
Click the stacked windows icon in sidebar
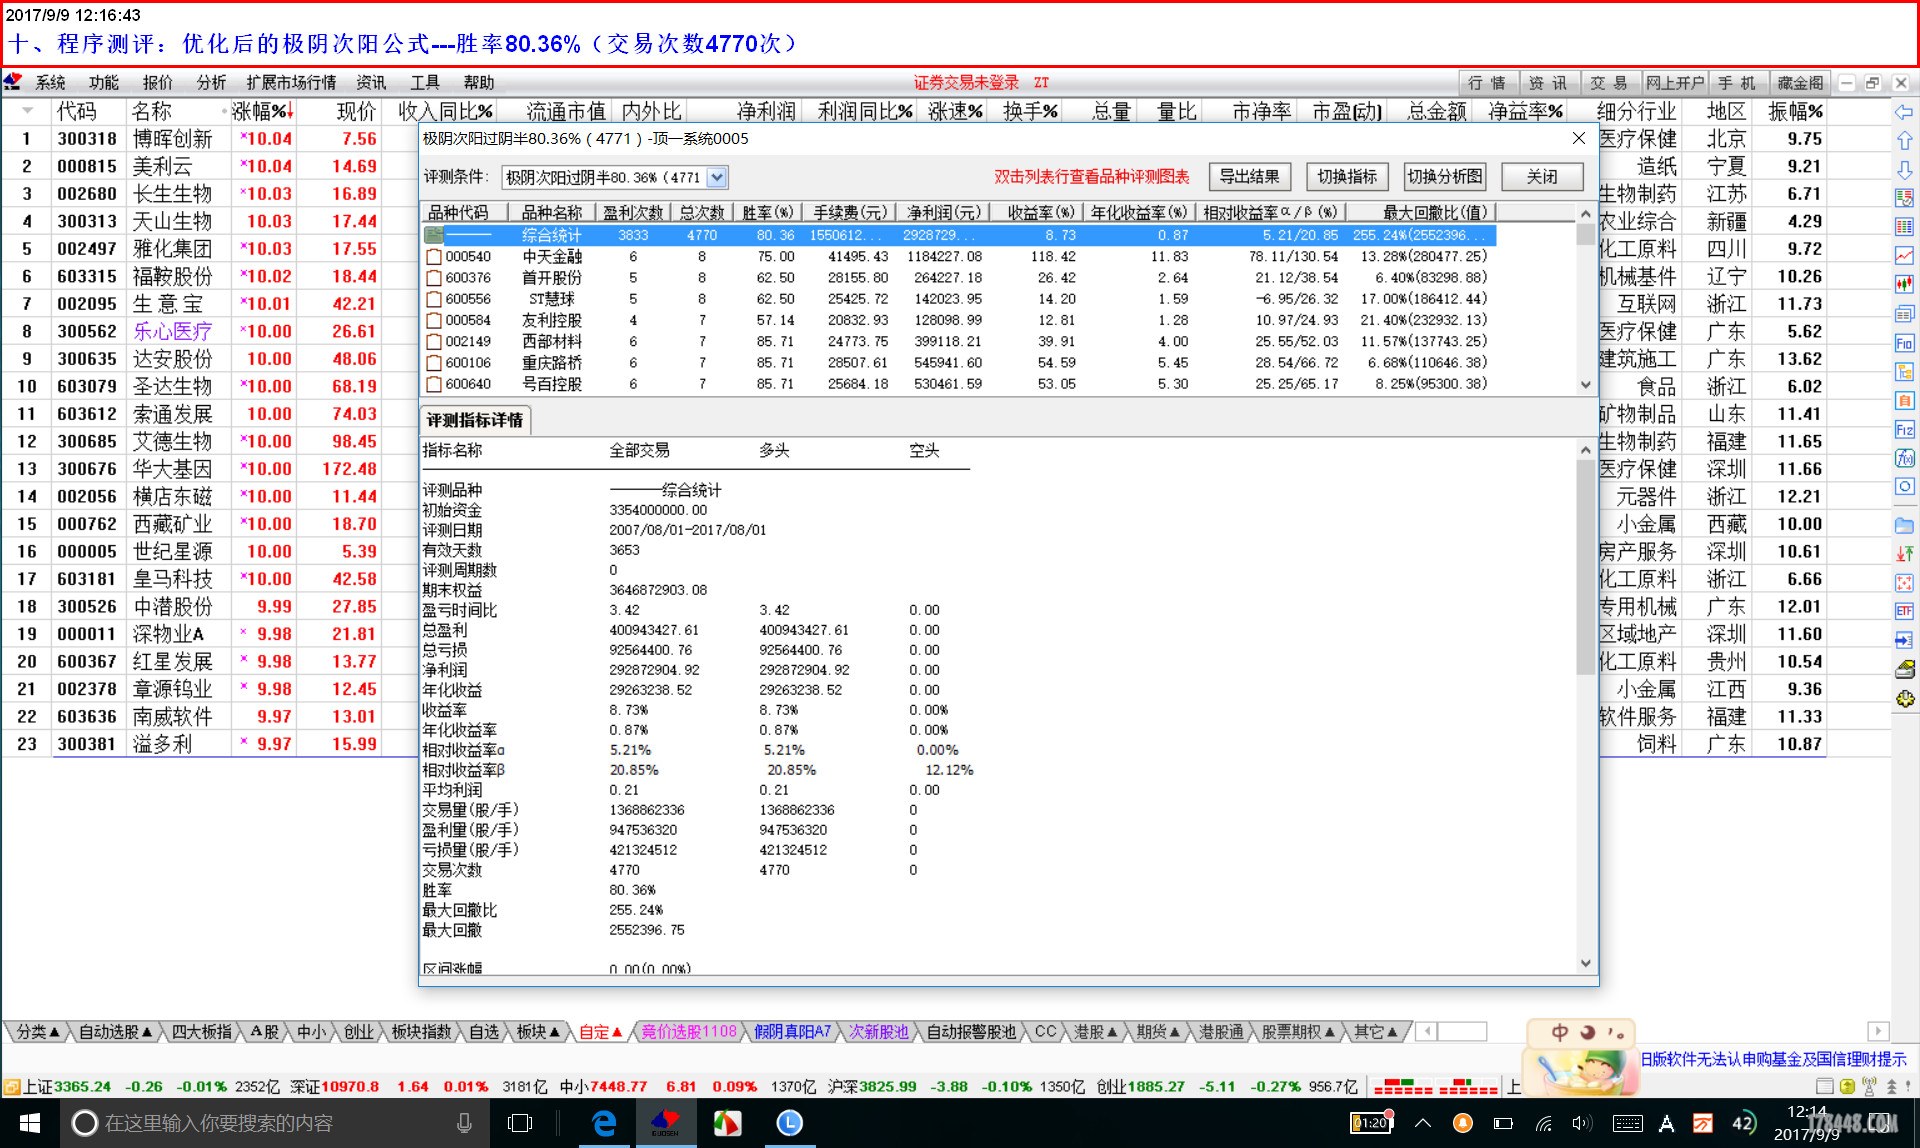pyautogui.click(x=1904, y=314)
